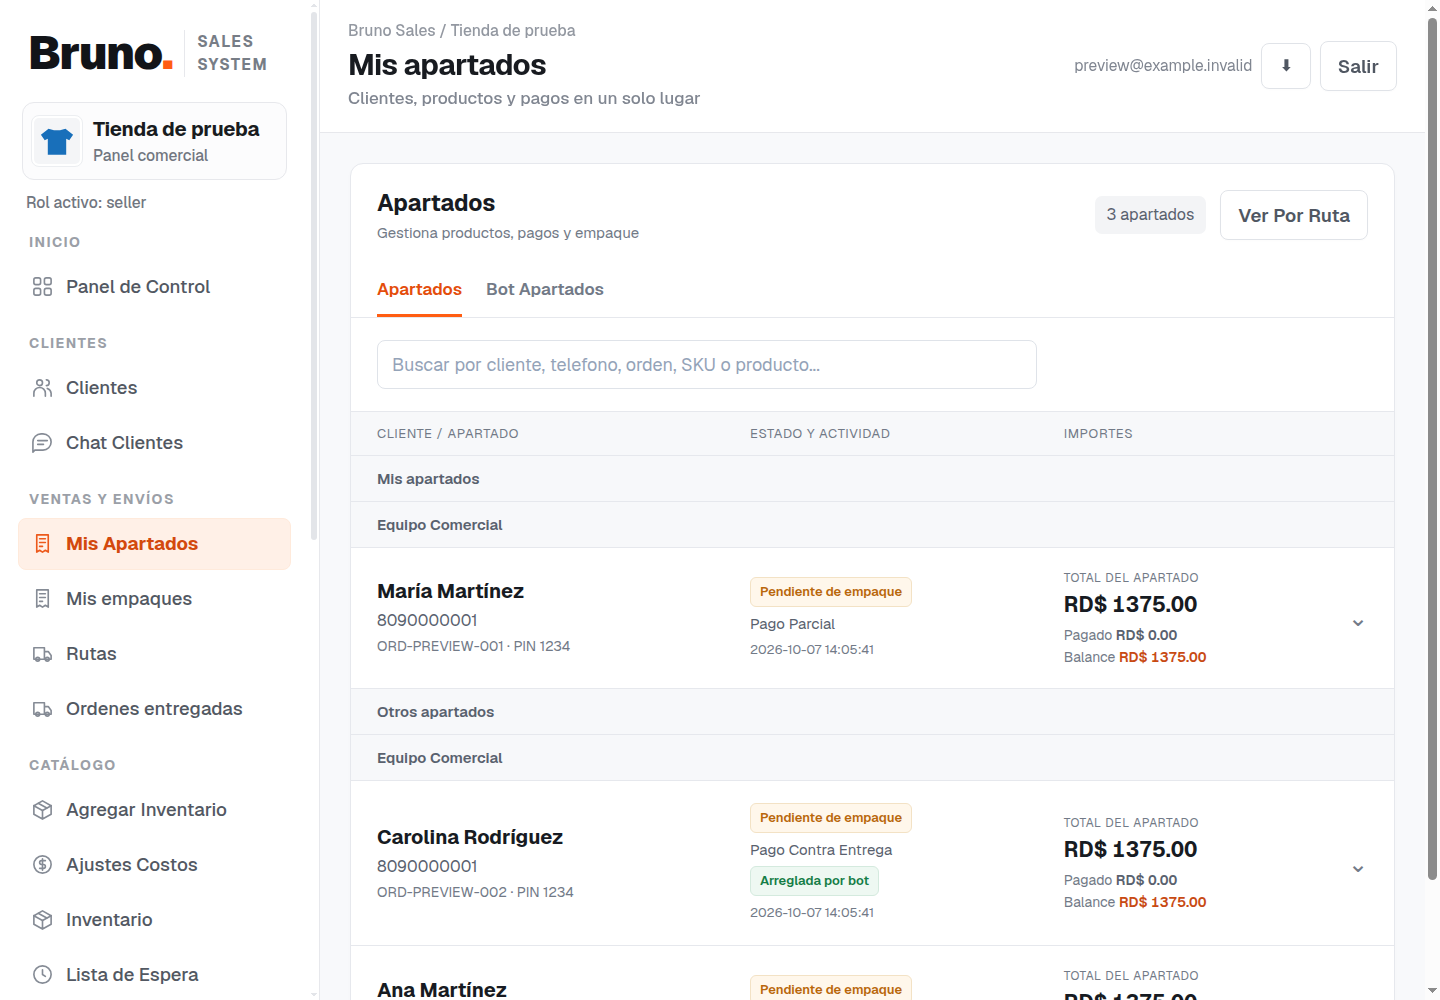Click the Mis empaques document icon
Image resolution: width=1440 pixels, height=1000 pixels.
tap(42, 599)
